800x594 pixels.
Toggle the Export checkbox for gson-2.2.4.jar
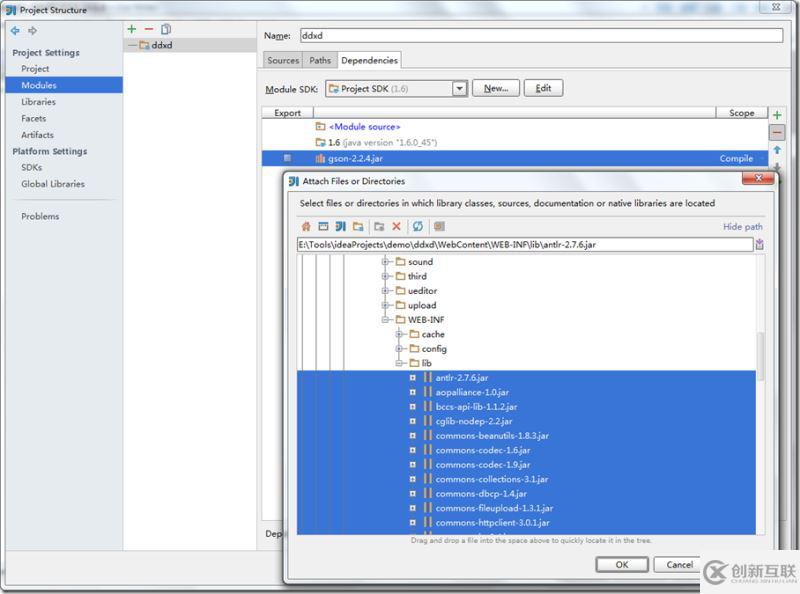(287, 158)
